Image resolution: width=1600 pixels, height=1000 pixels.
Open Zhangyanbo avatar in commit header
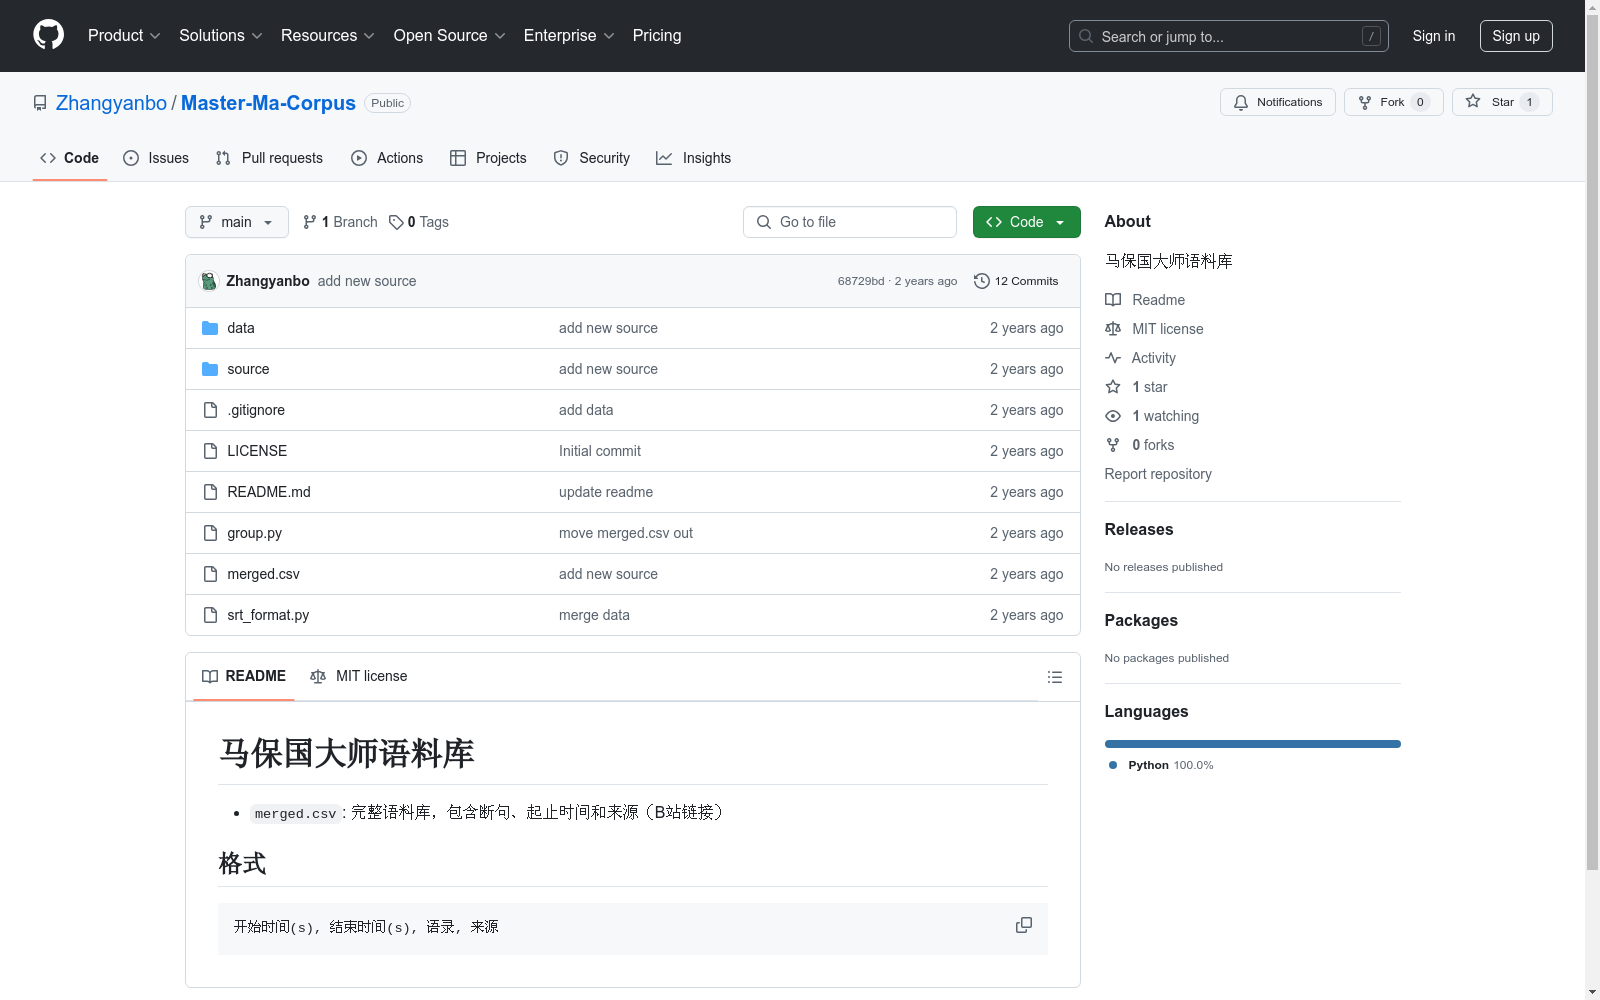209,281
